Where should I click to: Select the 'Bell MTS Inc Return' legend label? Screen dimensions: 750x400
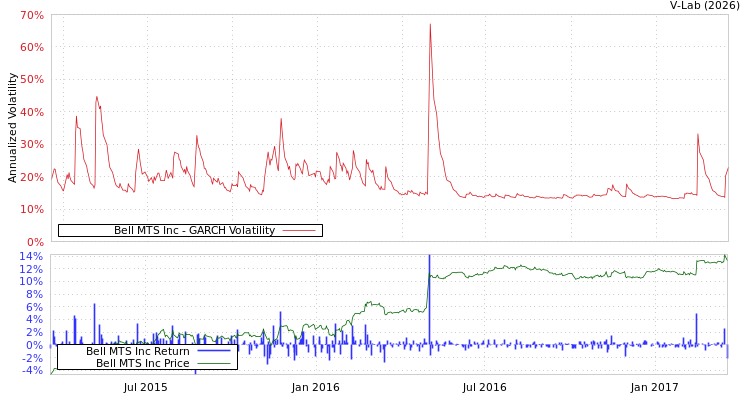pyautogui.click(x=137, y=351)
